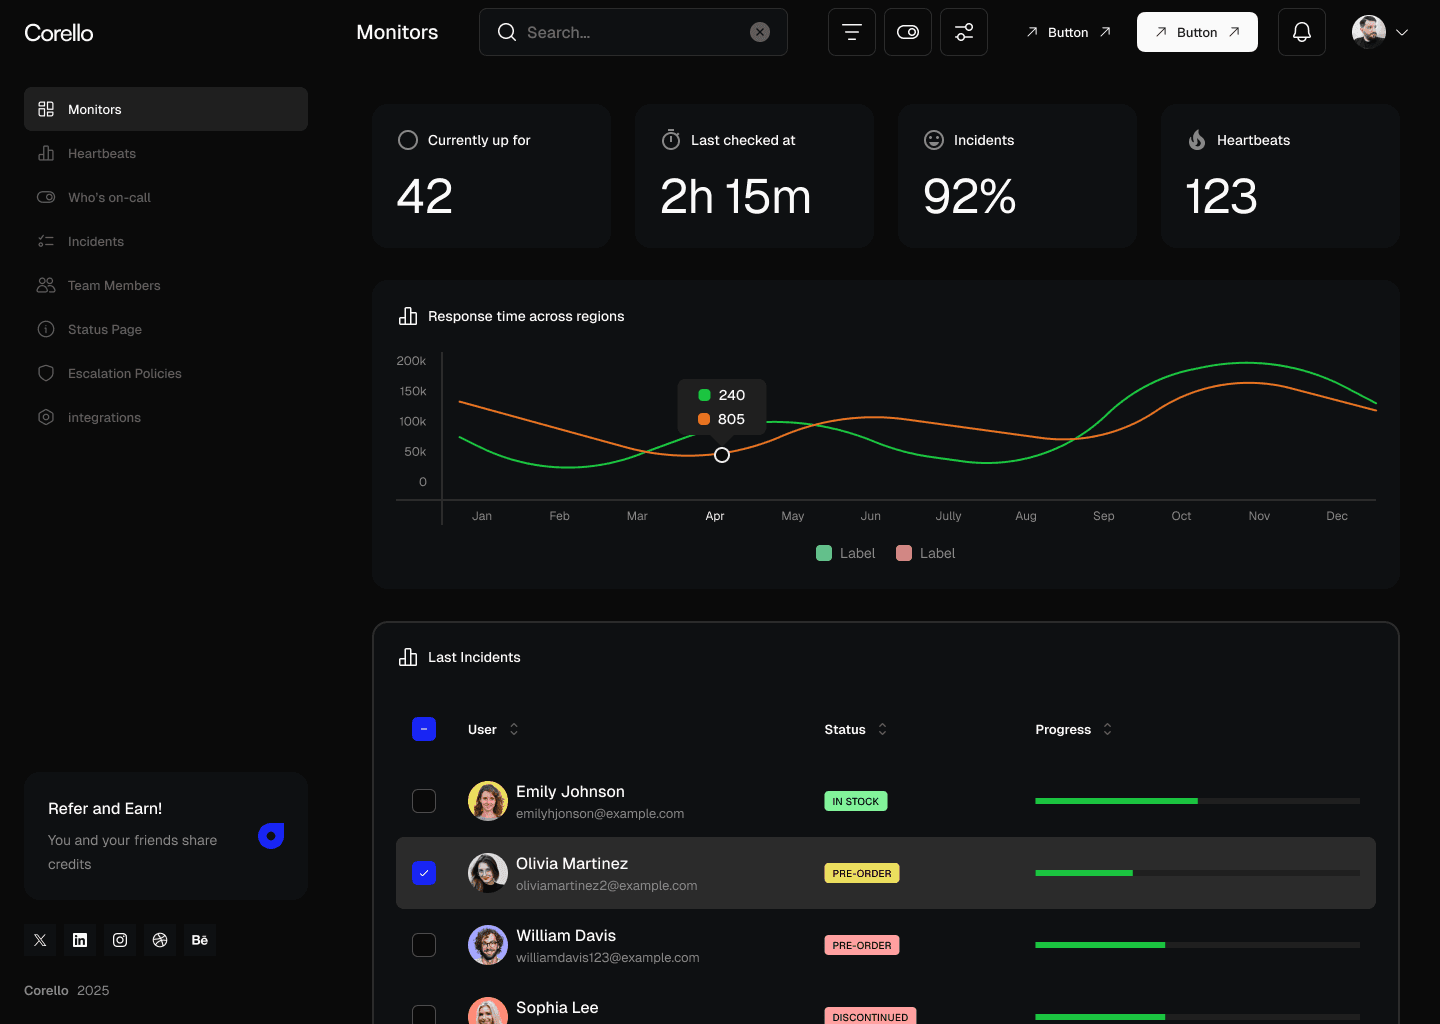The image size is (1440, 1024).
Task: Click the stopwatch icon on Last checked card
Action: click(671, 140)
